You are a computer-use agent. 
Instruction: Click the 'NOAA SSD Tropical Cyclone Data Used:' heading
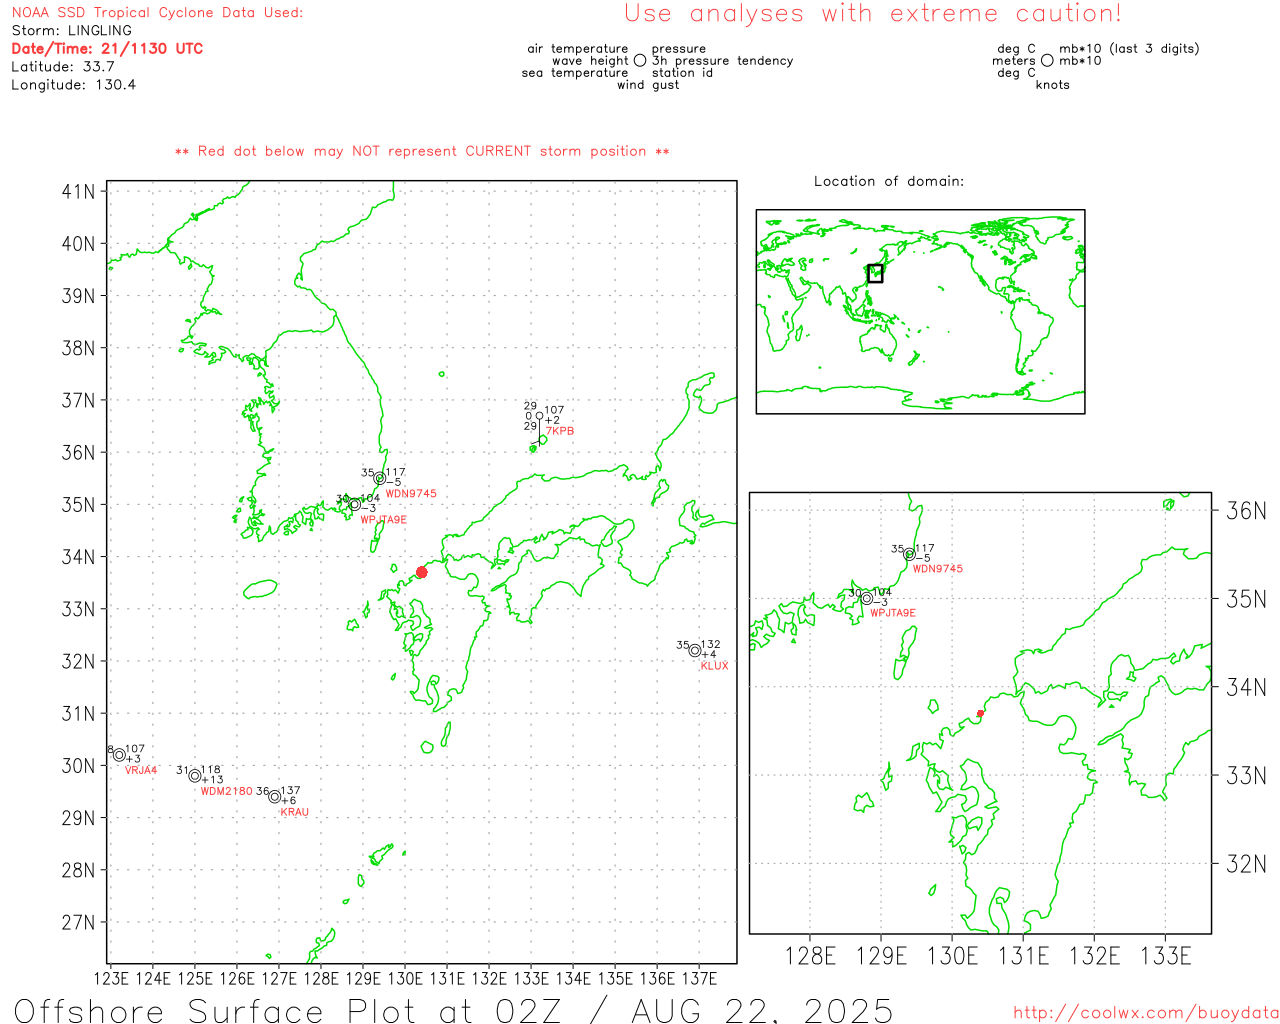point(157,13)
